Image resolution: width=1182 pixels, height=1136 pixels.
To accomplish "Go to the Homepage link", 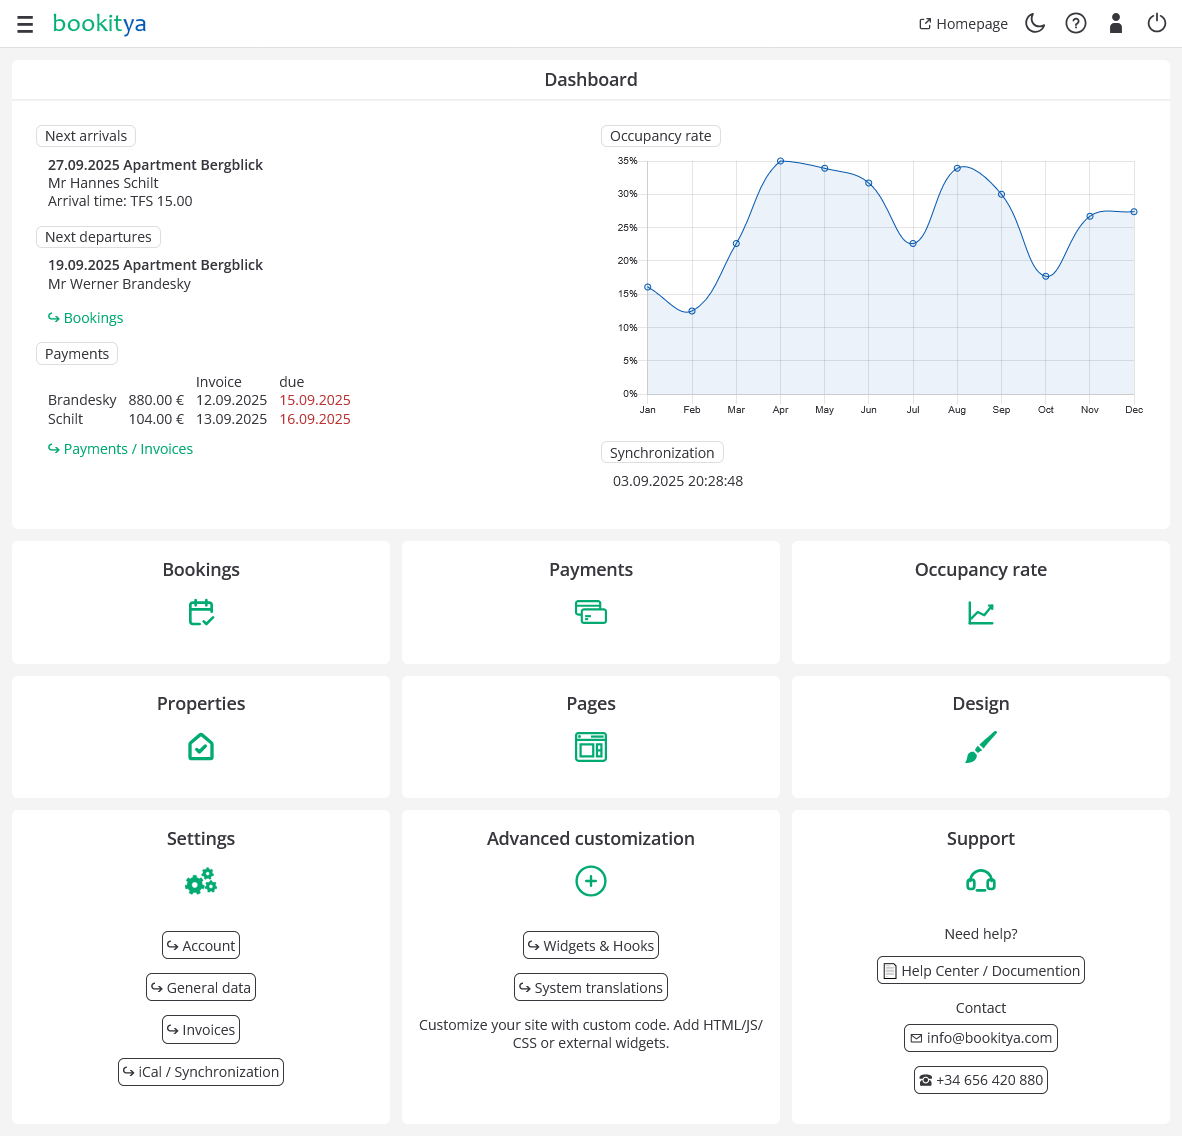I will click(x=963, y=24).
